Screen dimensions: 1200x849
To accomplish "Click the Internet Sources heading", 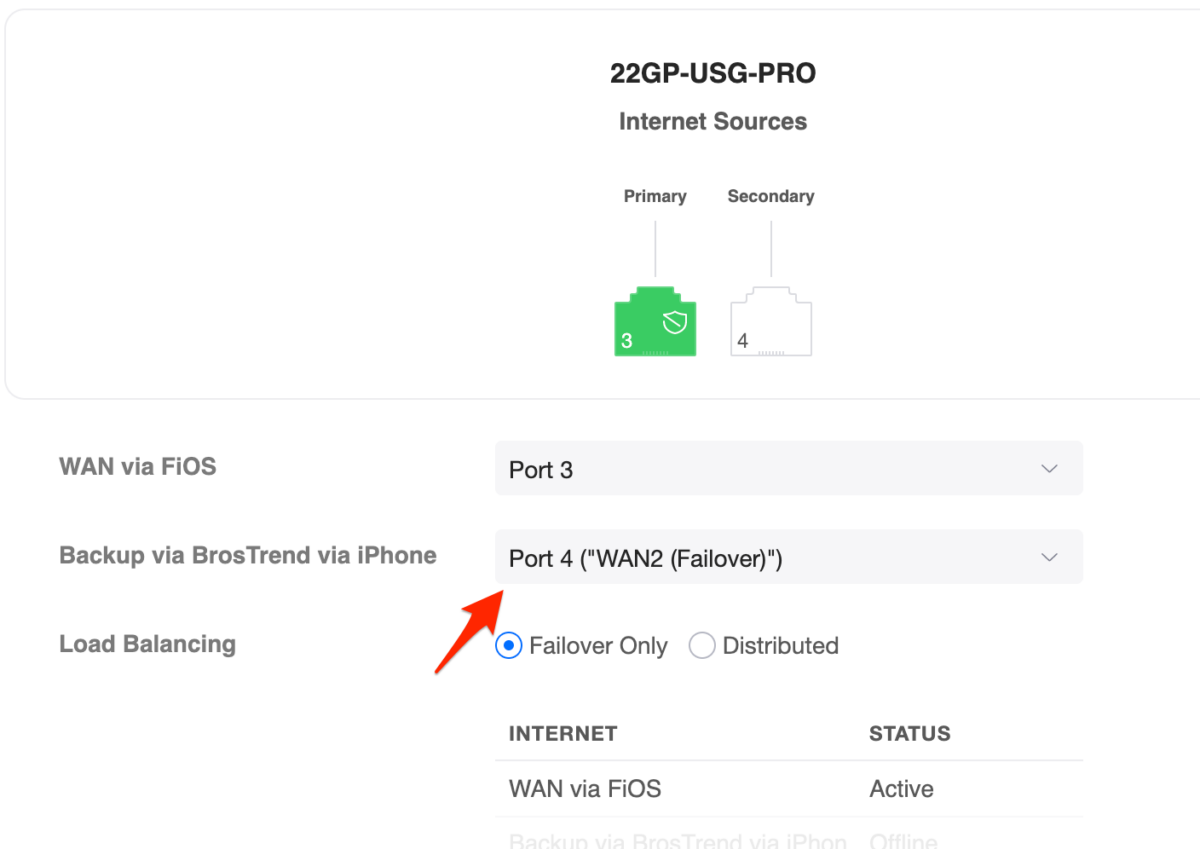I will point(713,122).
